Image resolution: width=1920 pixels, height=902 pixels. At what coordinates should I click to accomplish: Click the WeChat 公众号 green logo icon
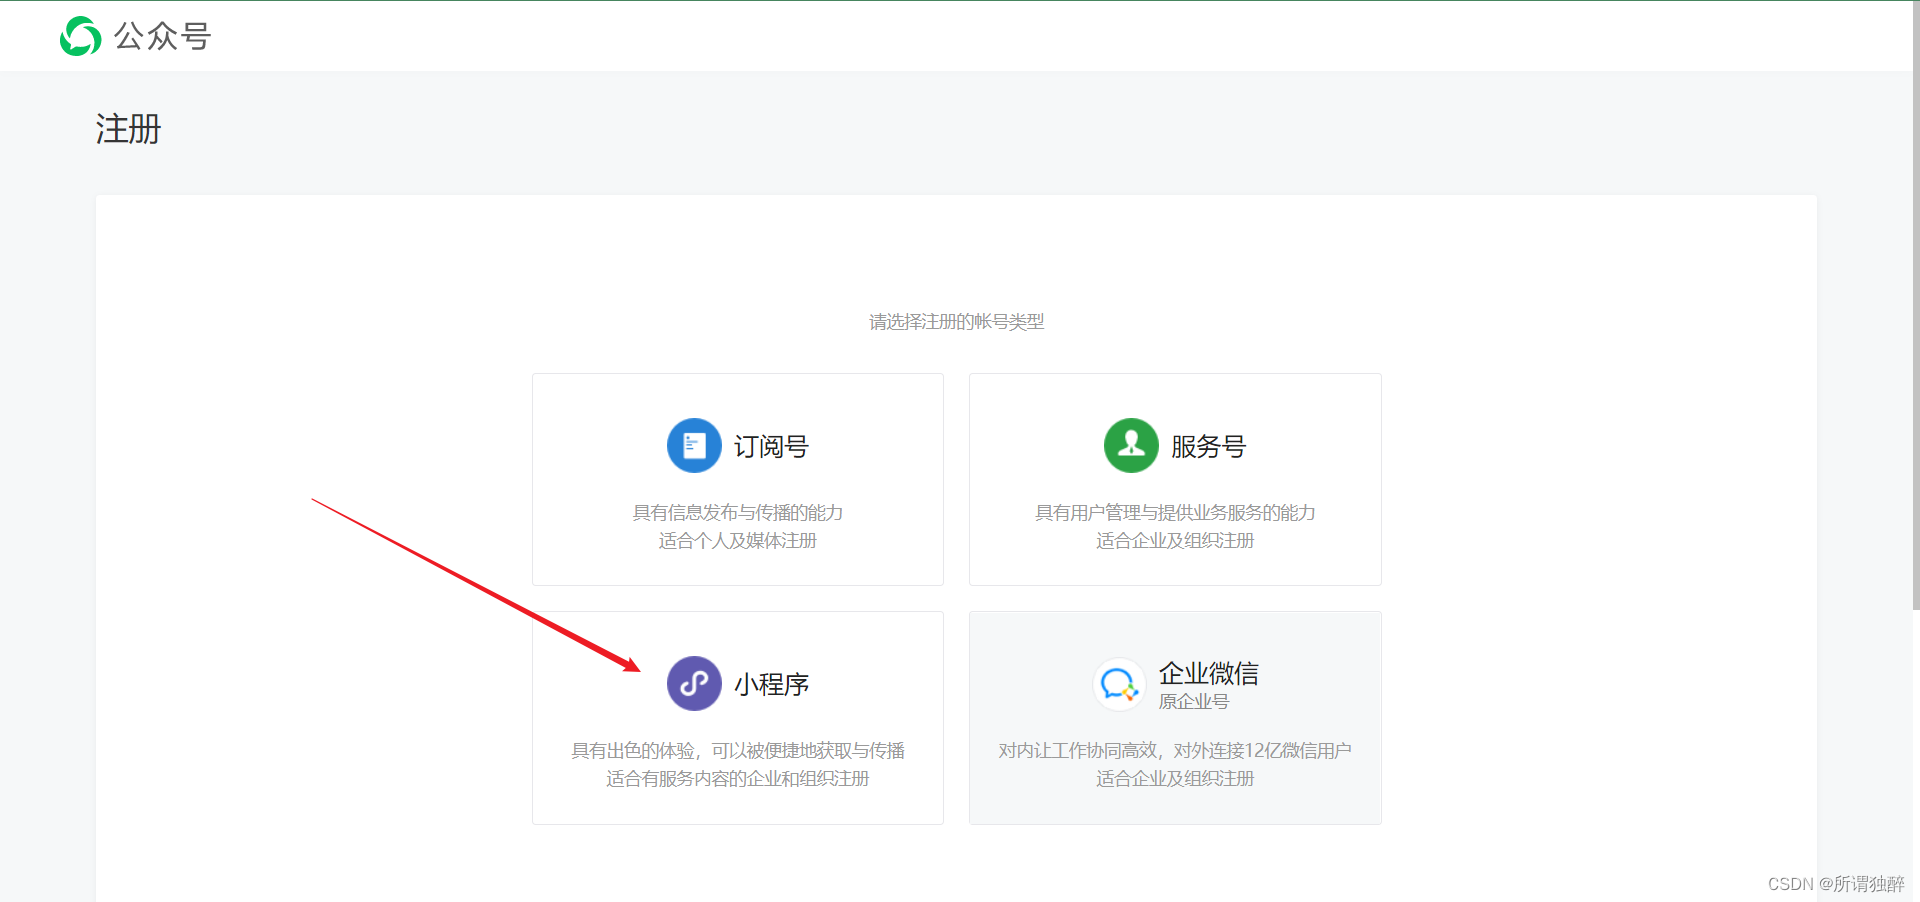81,36
